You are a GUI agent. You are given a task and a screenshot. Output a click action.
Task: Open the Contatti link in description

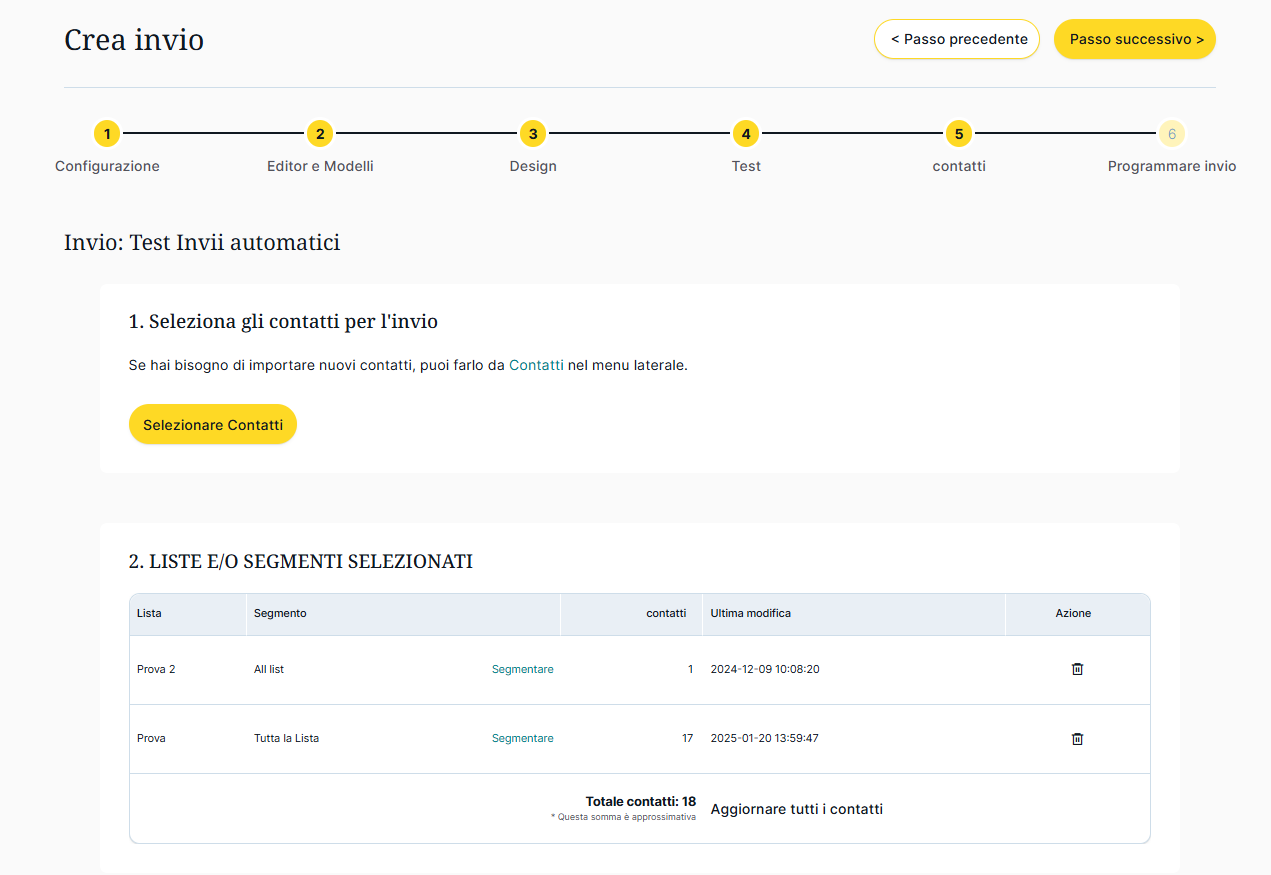point(536,365)
